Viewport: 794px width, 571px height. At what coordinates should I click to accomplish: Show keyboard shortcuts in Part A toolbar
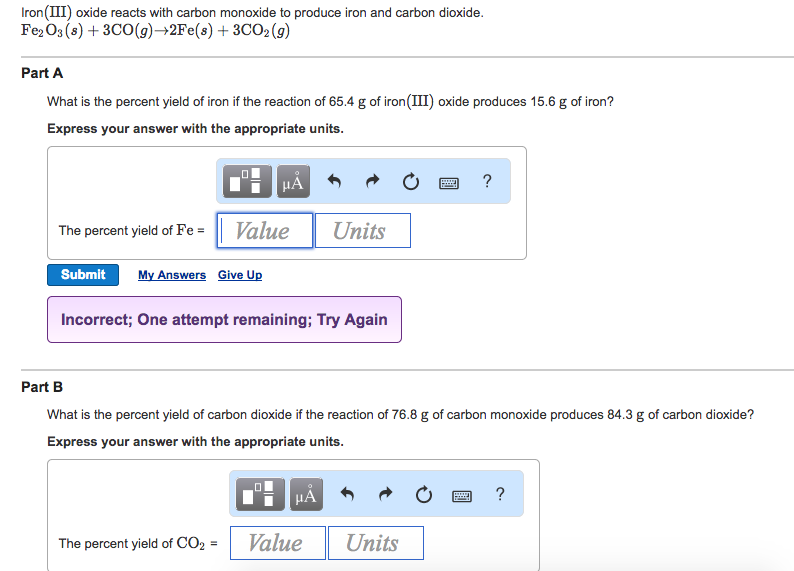coord(447,182)
